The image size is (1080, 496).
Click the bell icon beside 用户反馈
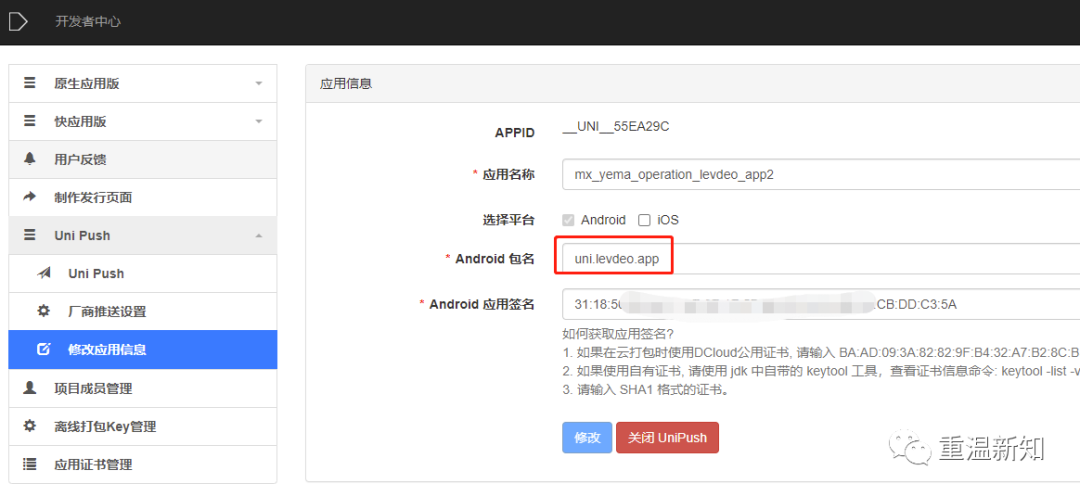pos(30,159)
